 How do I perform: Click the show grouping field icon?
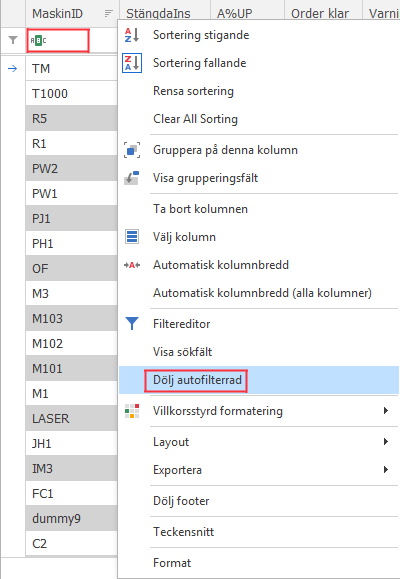click(132, 178)
